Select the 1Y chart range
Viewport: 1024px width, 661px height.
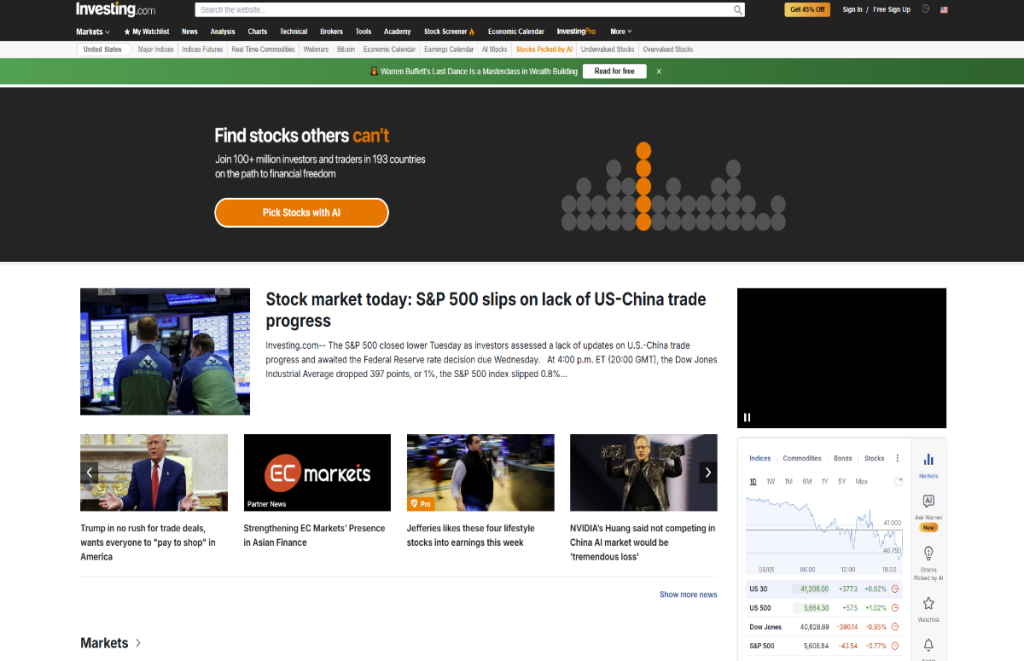[825, 481]
